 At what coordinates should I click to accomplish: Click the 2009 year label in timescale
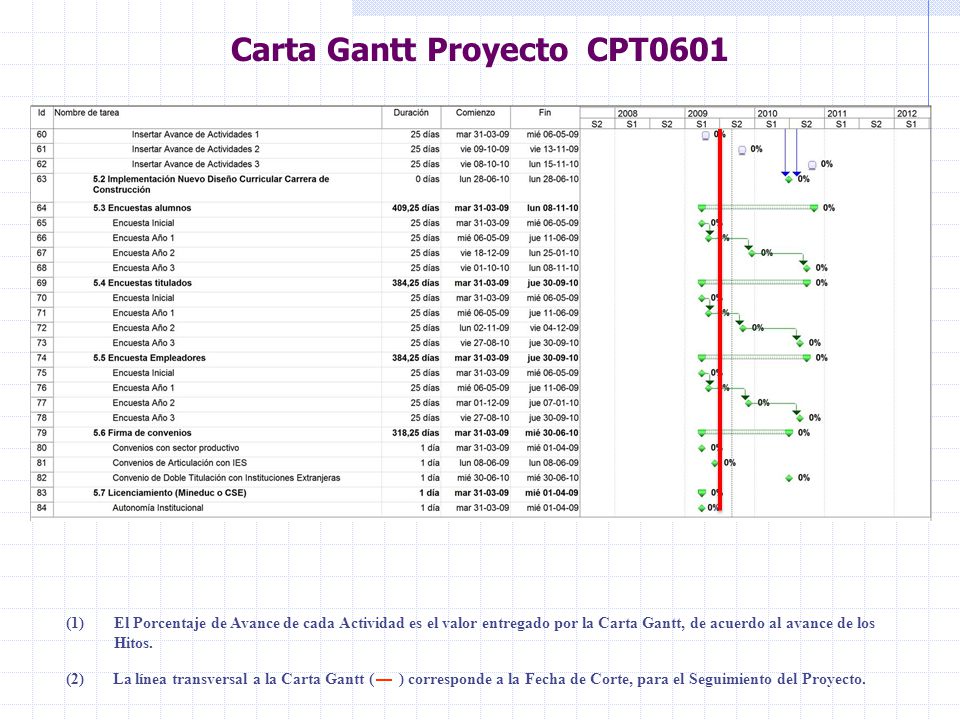coord(697,113)
